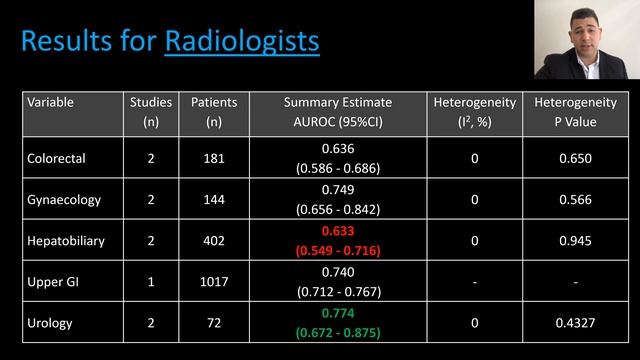The image size is (640, 360).
Task: Click the Gynaecology AUROC 0.749 cell
Action: [x=338, y=200]
